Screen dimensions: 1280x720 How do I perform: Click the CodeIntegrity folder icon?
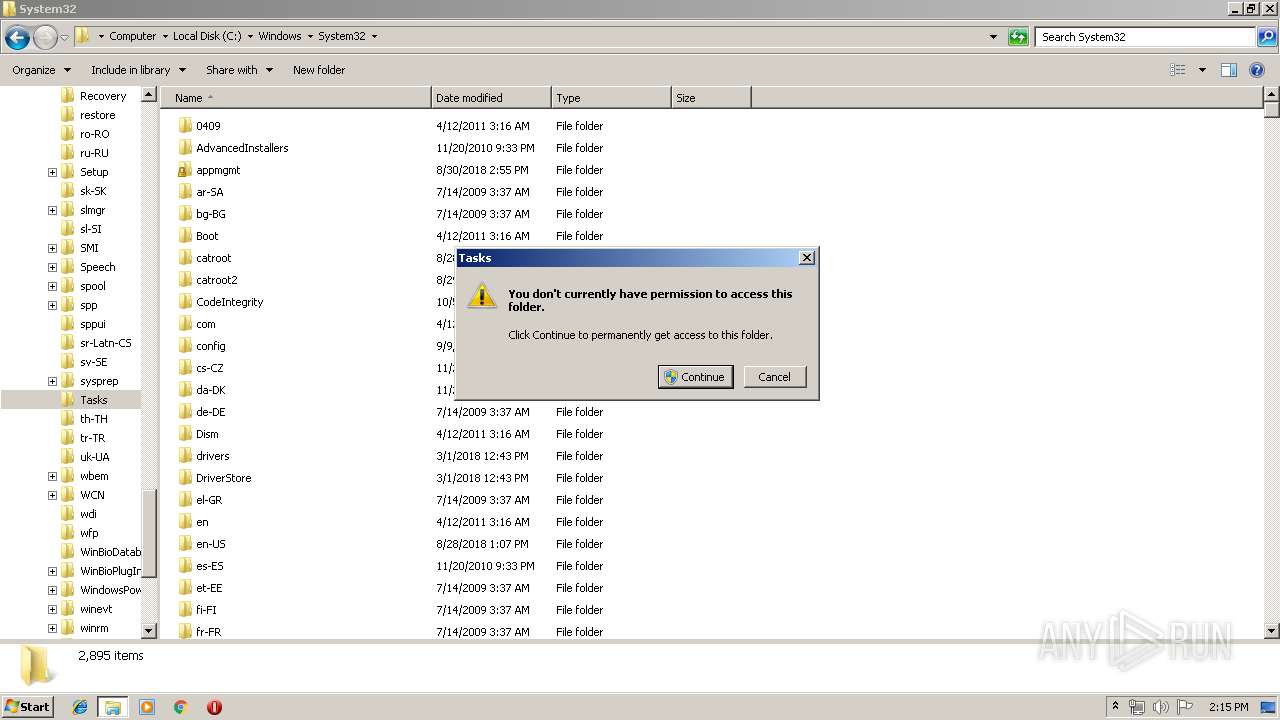(184, 302)
